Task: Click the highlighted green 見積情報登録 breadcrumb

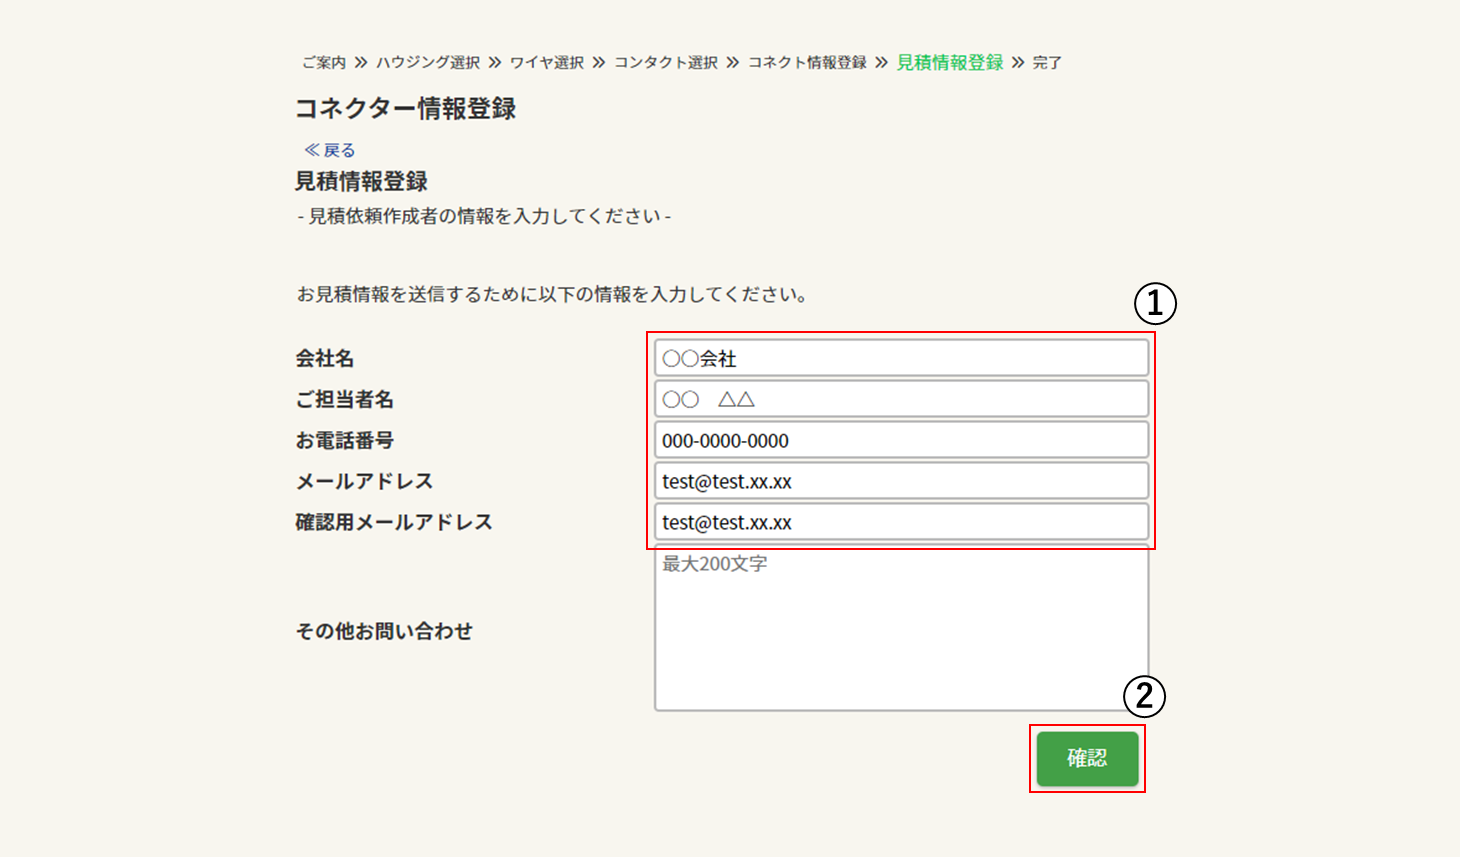Action: [949, 63]
